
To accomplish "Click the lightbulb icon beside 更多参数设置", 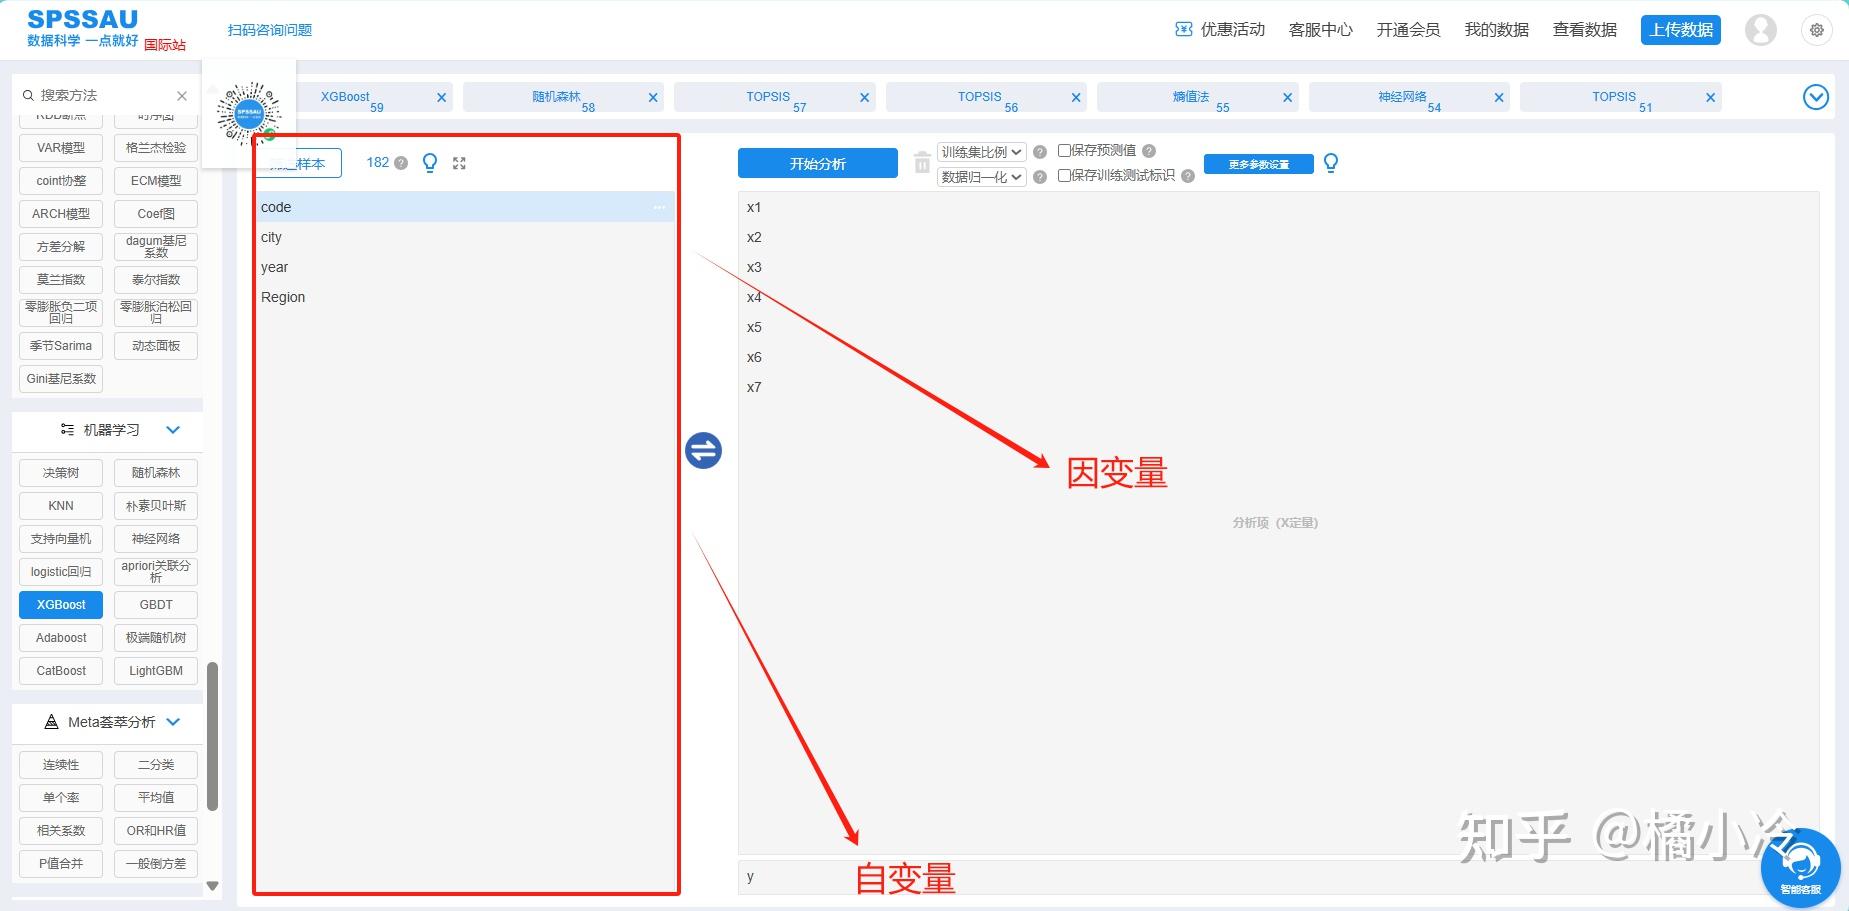I will (1331, 163).
